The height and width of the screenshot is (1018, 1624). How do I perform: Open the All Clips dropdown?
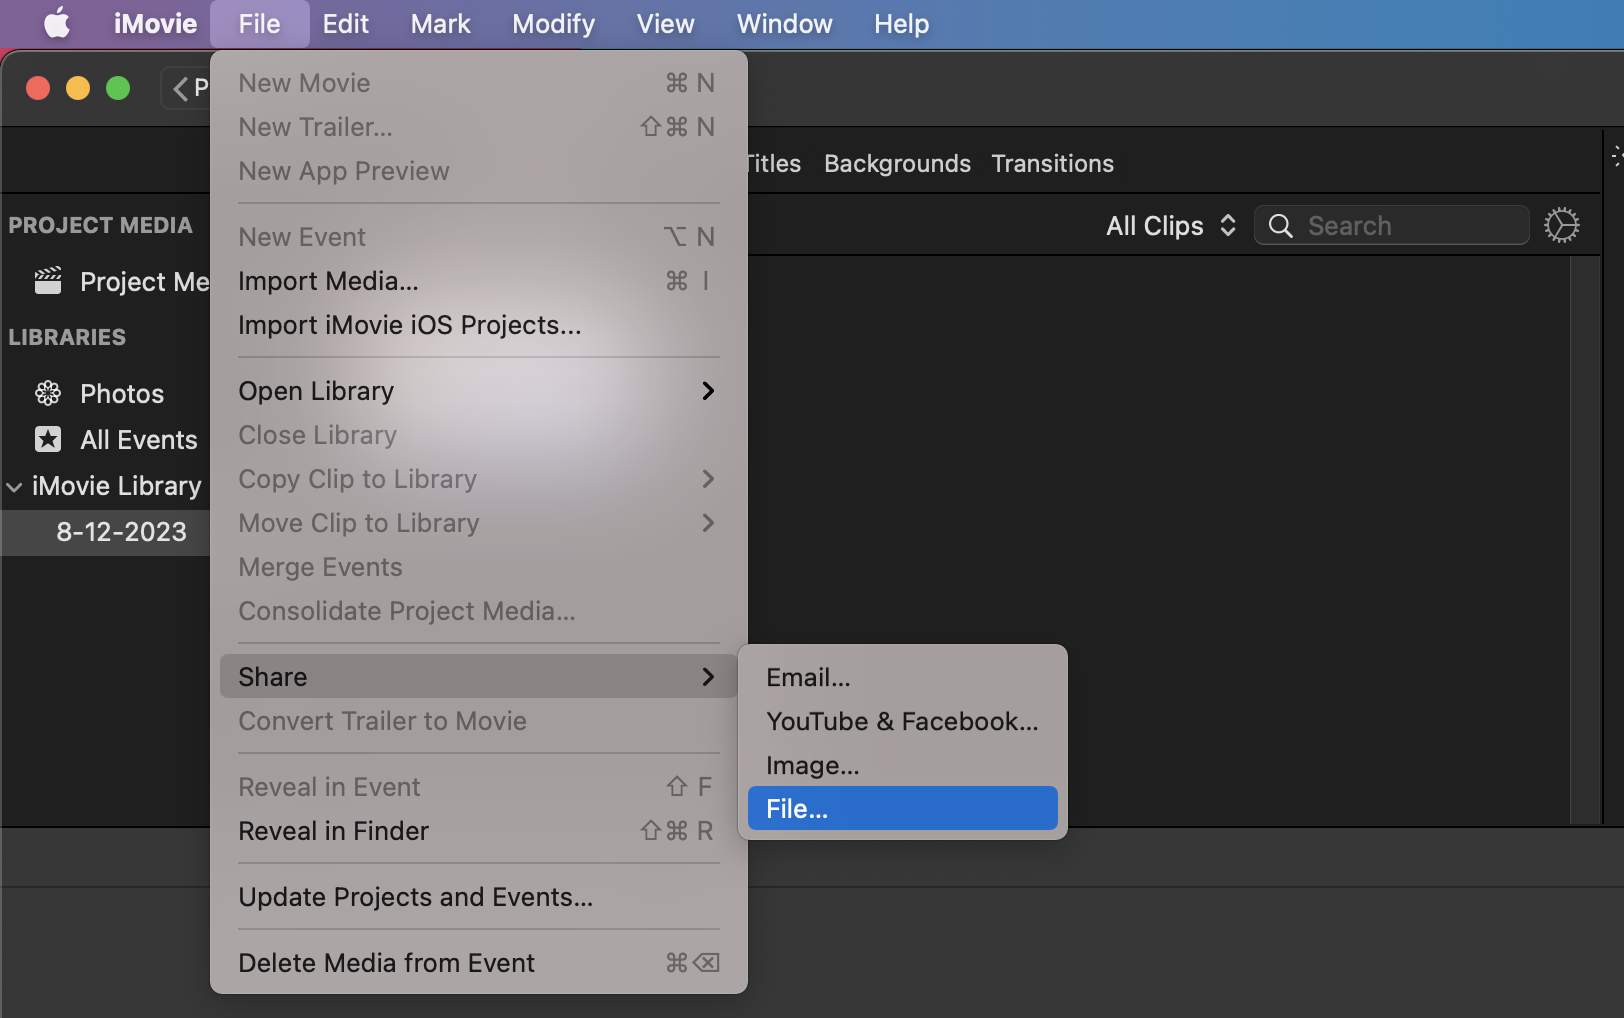pos(1170,226)
